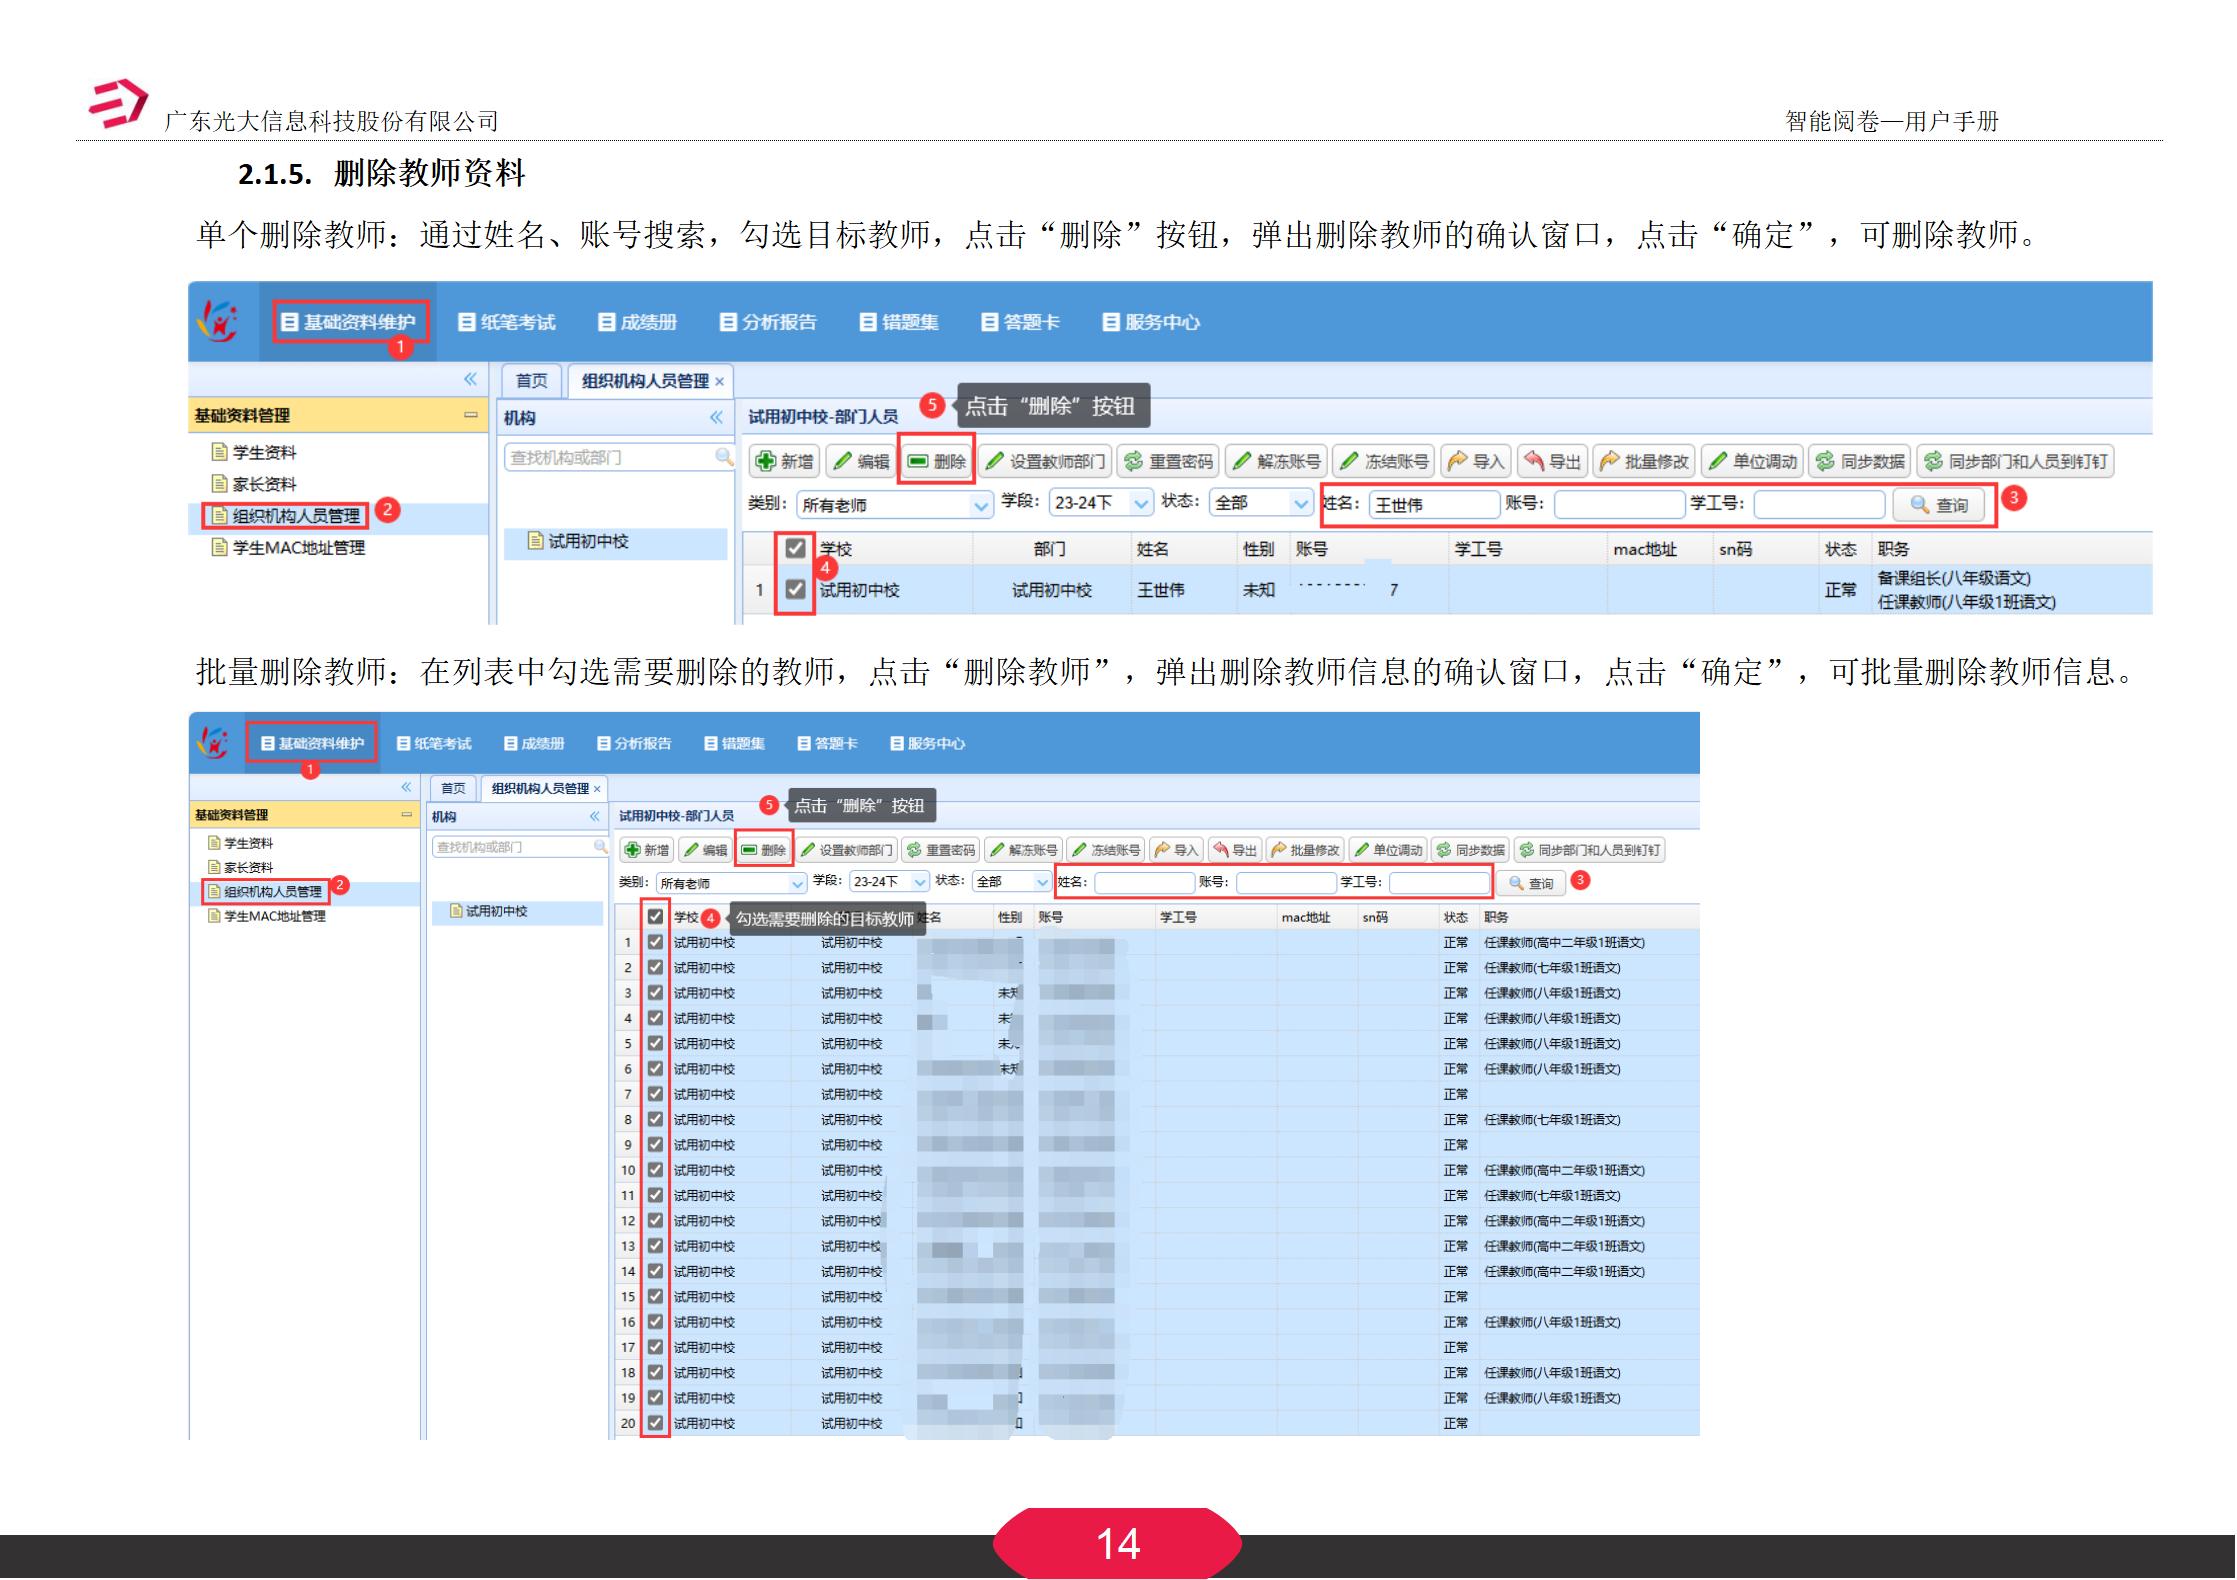
Task: Click the 重置密码 (Reset Password) icon
Action: point(1170,461)
